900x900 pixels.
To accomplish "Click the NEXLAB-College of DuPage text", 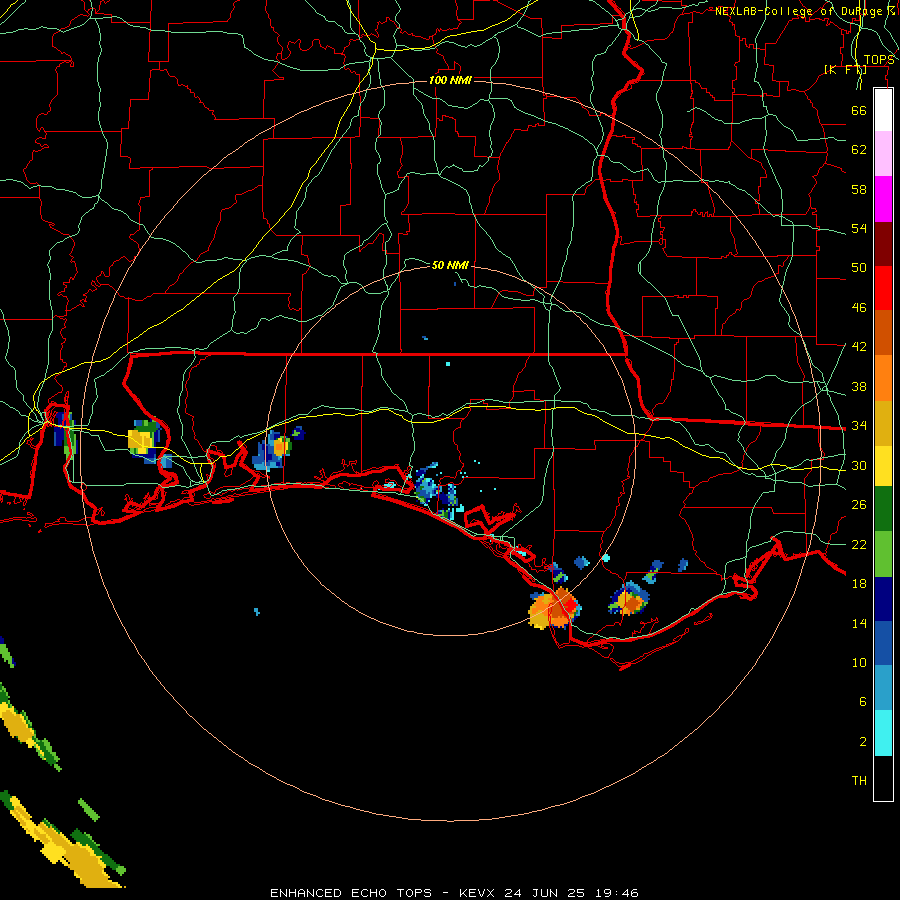I will tap(798, 11).
